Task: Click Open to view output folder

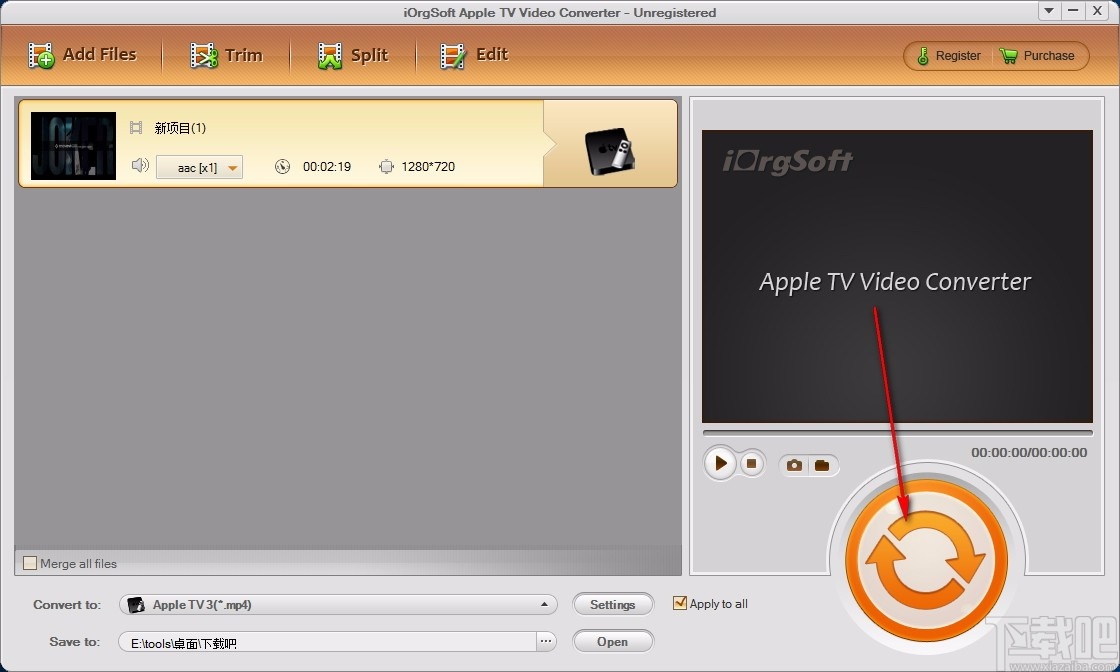Action: [613, 641]
